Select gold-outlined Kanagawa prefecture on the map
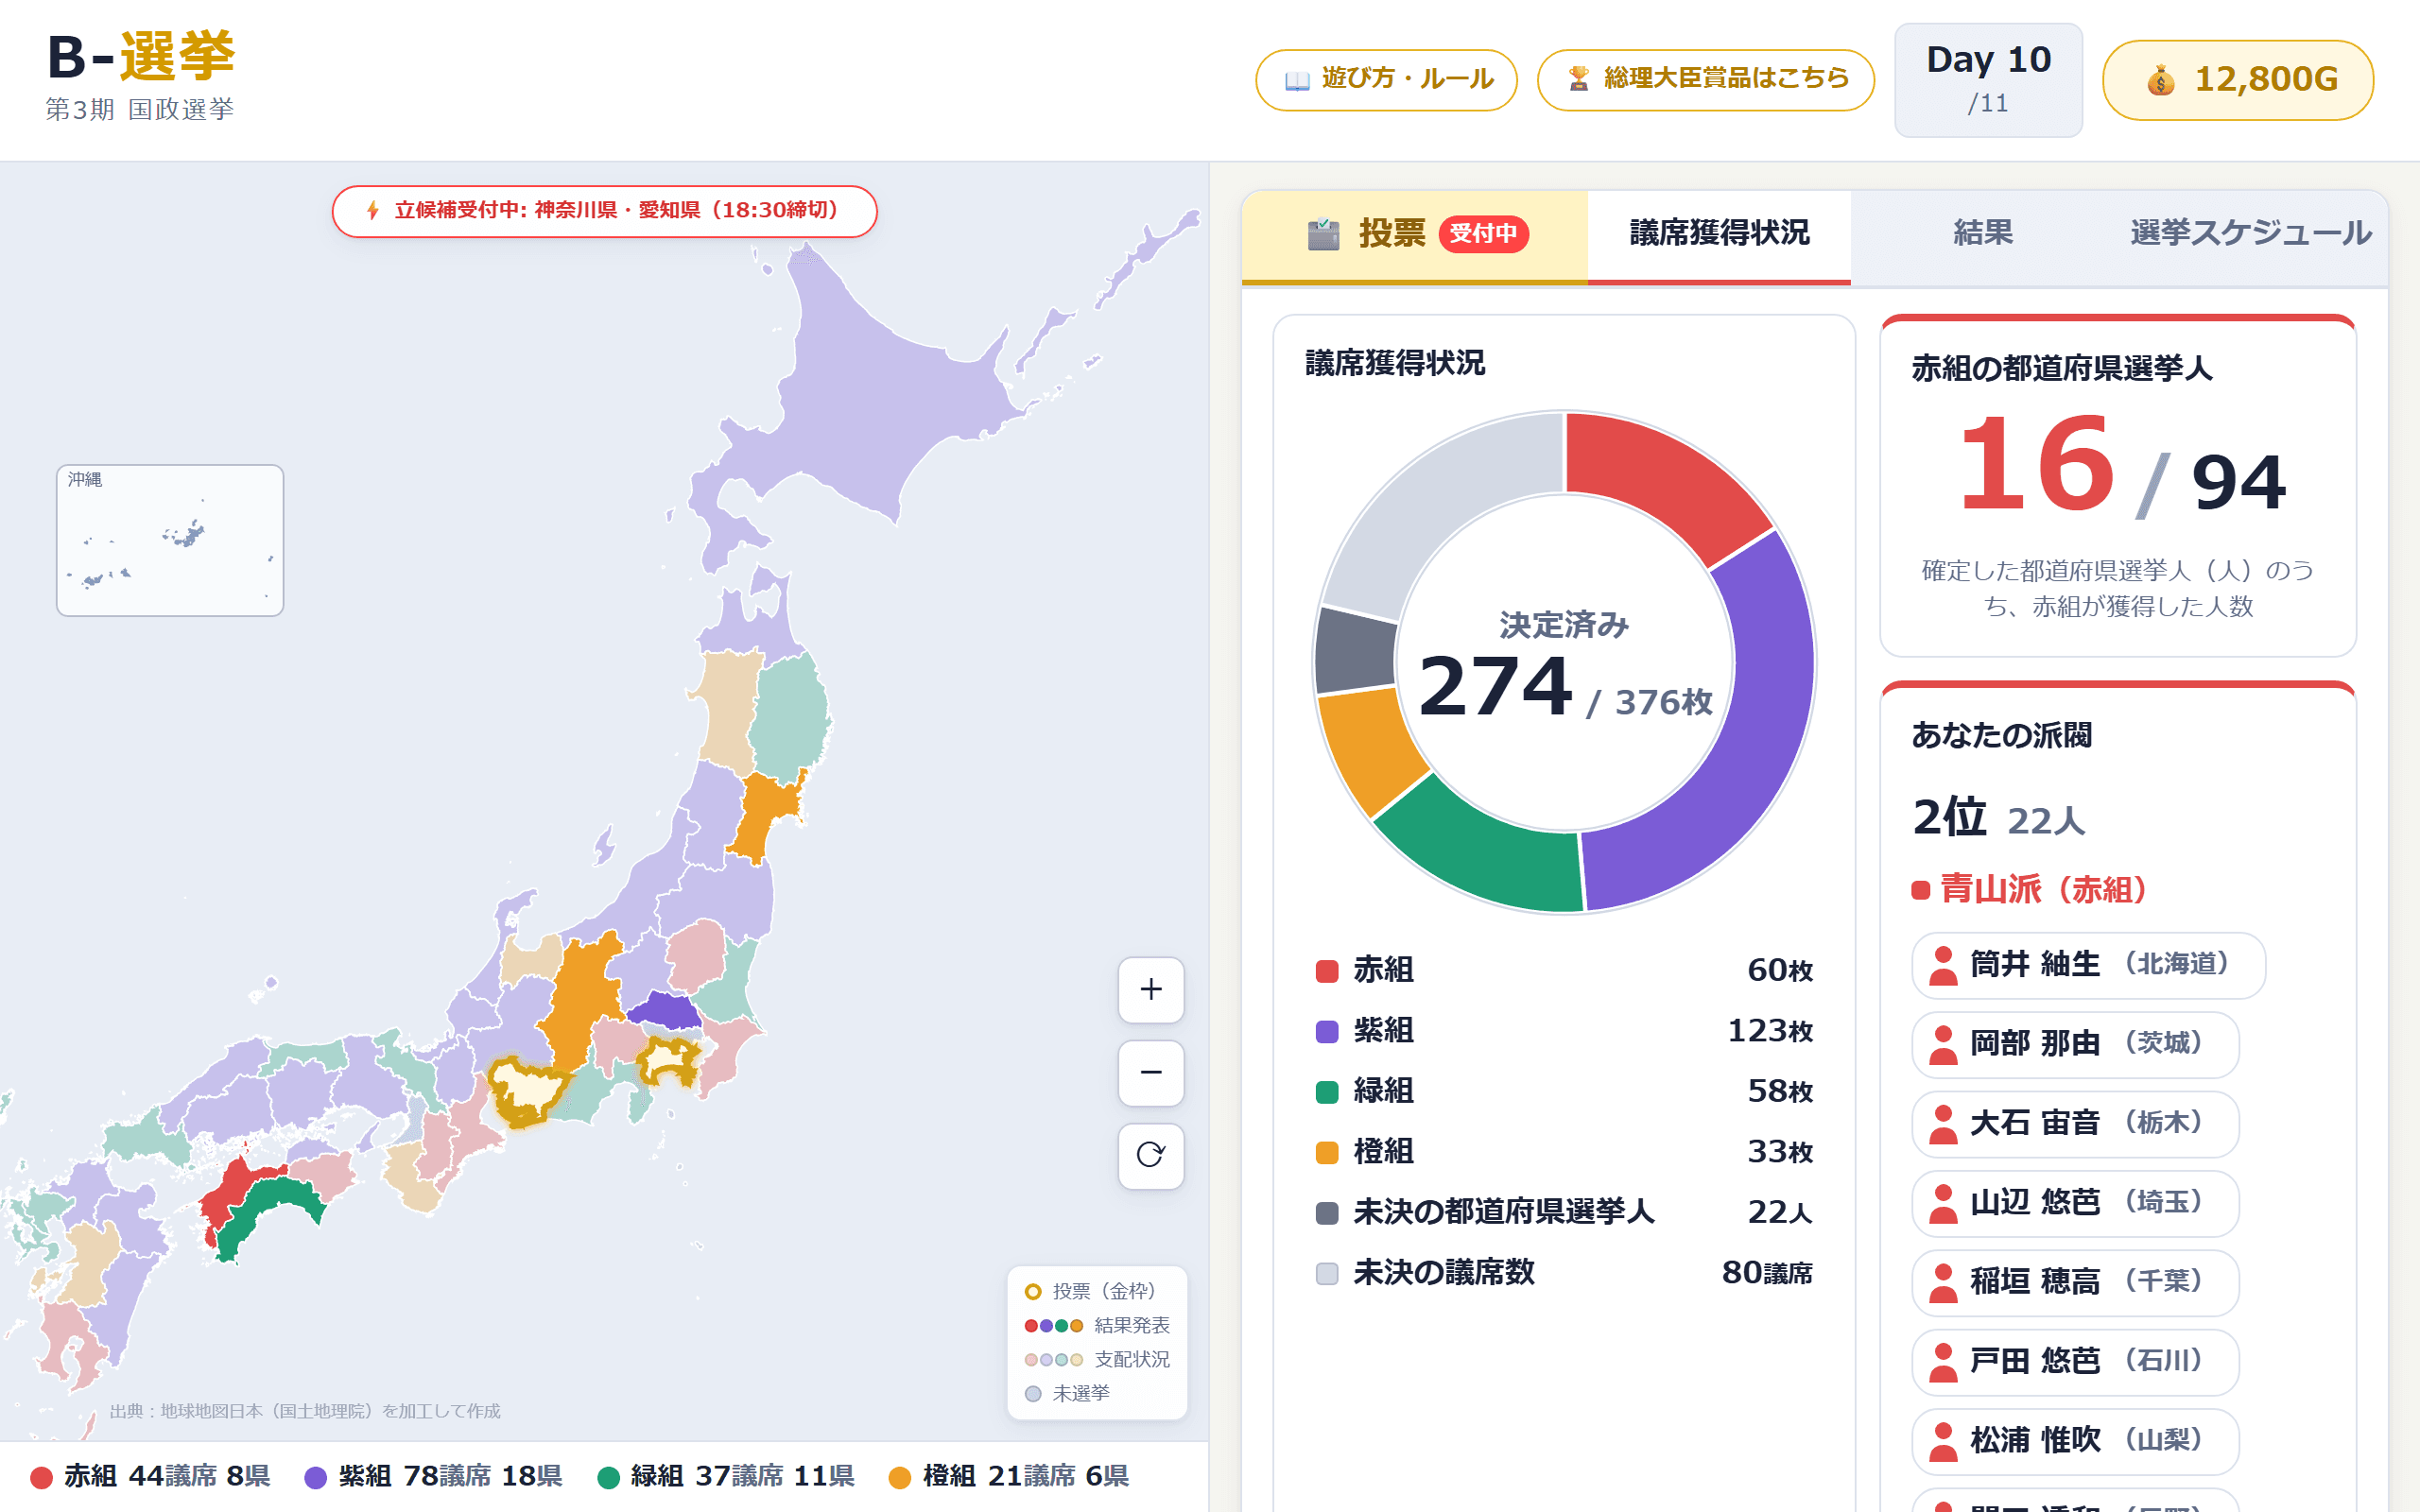Screen dimensions: 2420x1512 (x=668, y=1060)
